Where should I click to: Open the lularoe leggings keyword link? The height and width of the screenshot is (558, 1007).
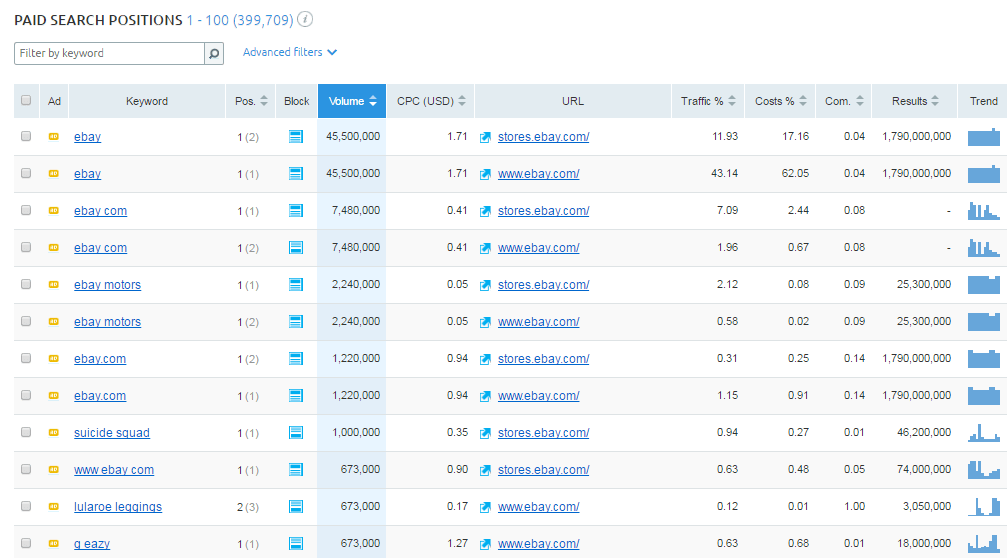click(118, 507)
